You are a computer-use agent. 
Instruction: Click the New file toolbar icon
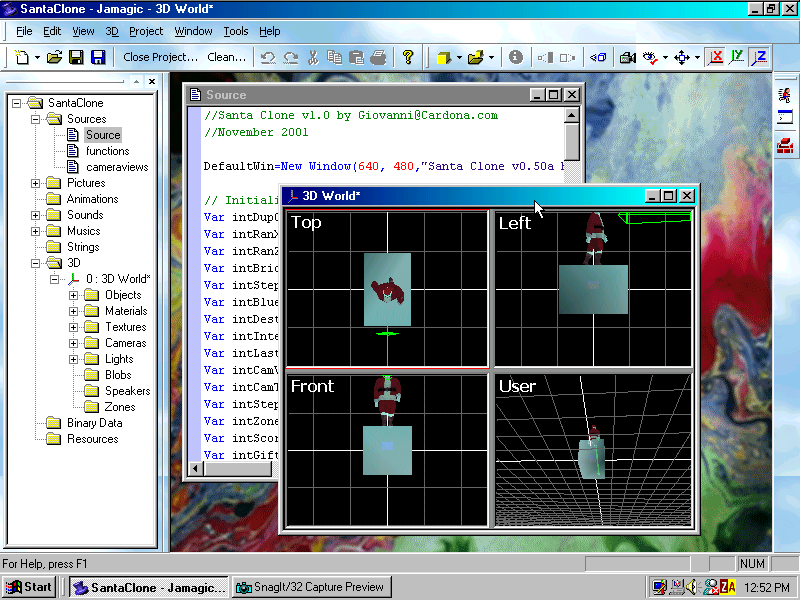[21, 57]
